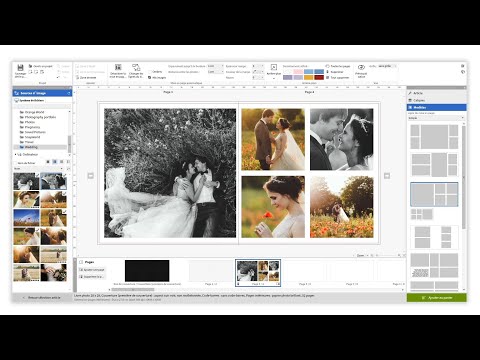Pick the dark red background color swatch
The height and width of the screenshot is (360, 480).
[319, 77]
